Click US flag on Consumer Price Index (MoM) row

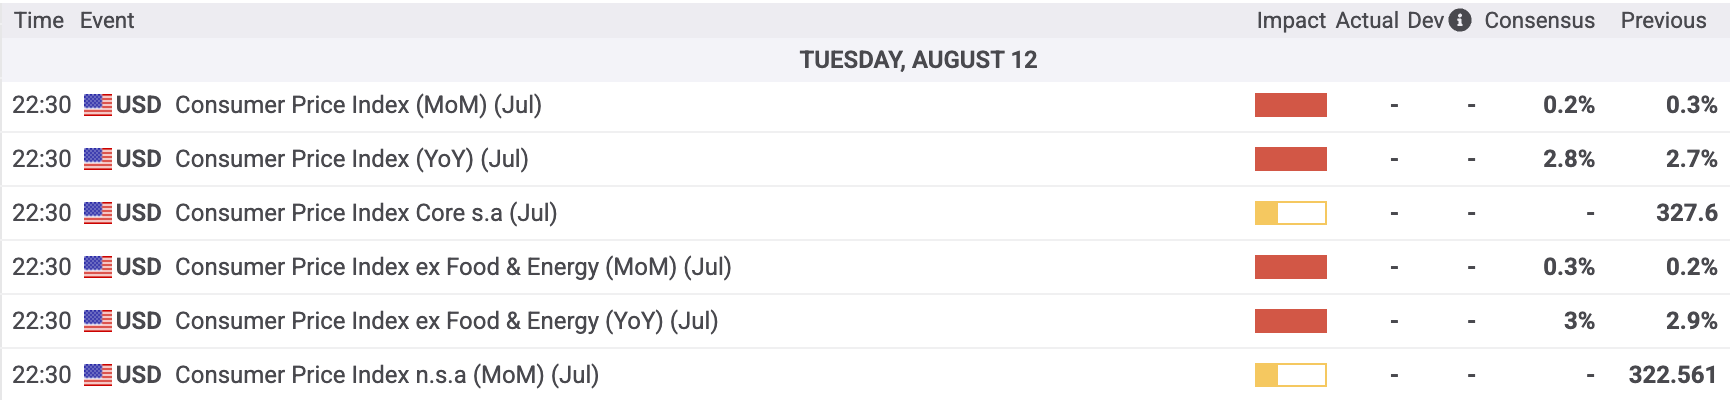pos(98,105)
